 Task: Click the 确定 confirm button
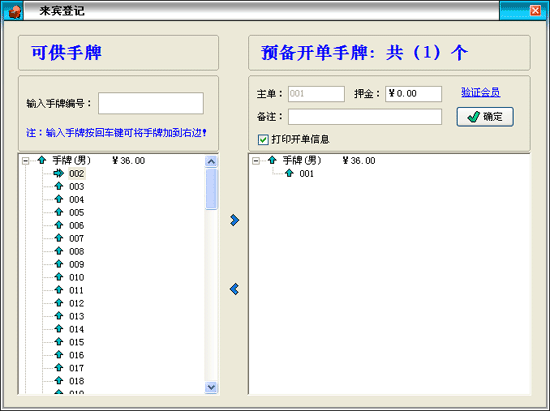click(485, 117)
